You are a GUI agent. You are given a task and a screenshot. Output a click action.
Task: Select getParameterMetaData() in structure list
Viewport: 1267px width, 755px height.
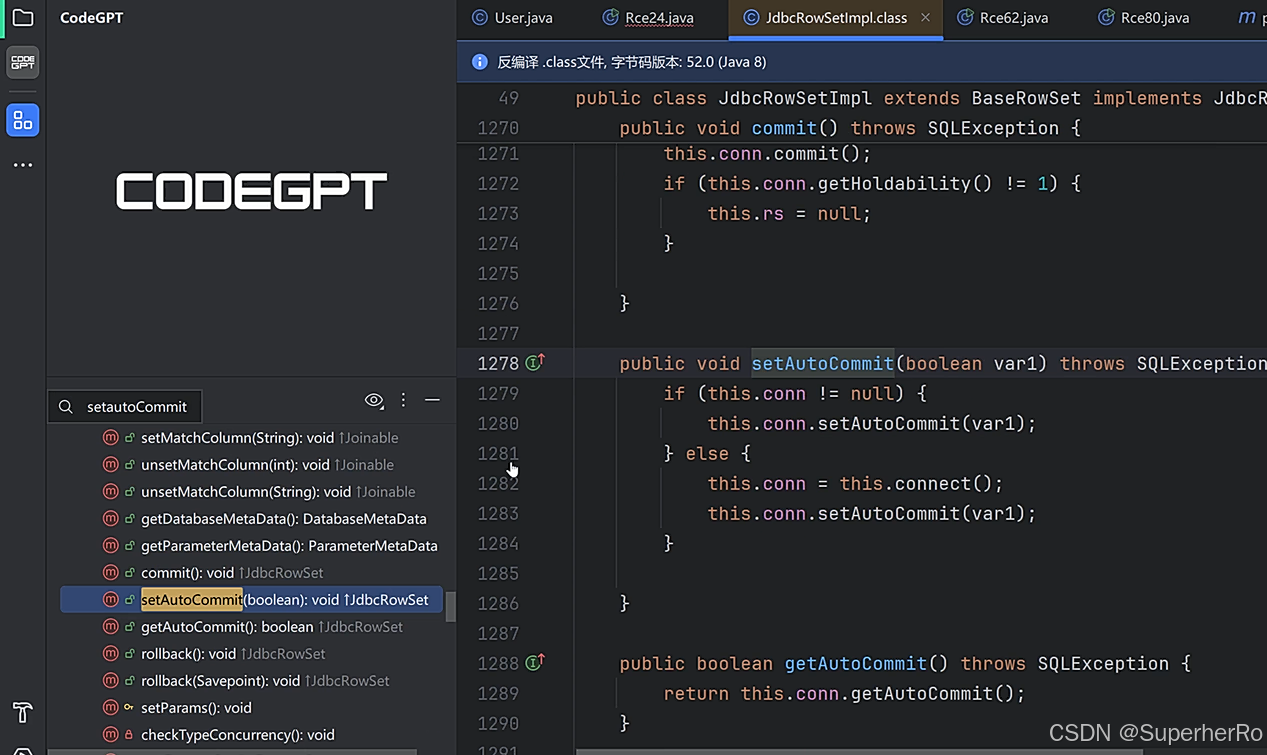pos(250,546)
